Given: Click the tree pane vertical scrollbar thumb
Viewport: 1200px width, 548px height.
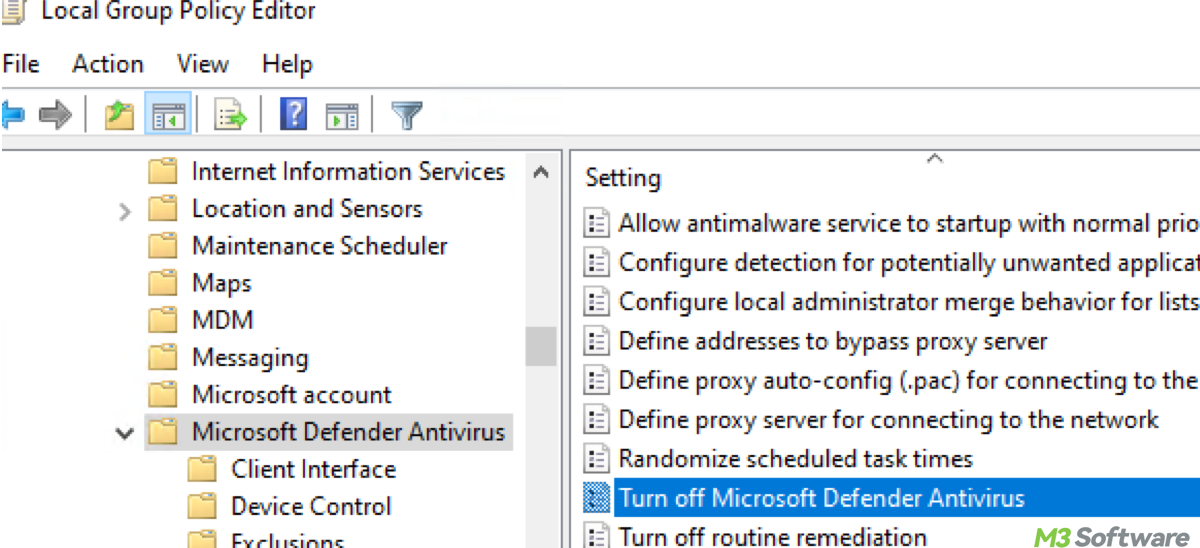Looking at the screenshot, I should [x=541, y=347].
